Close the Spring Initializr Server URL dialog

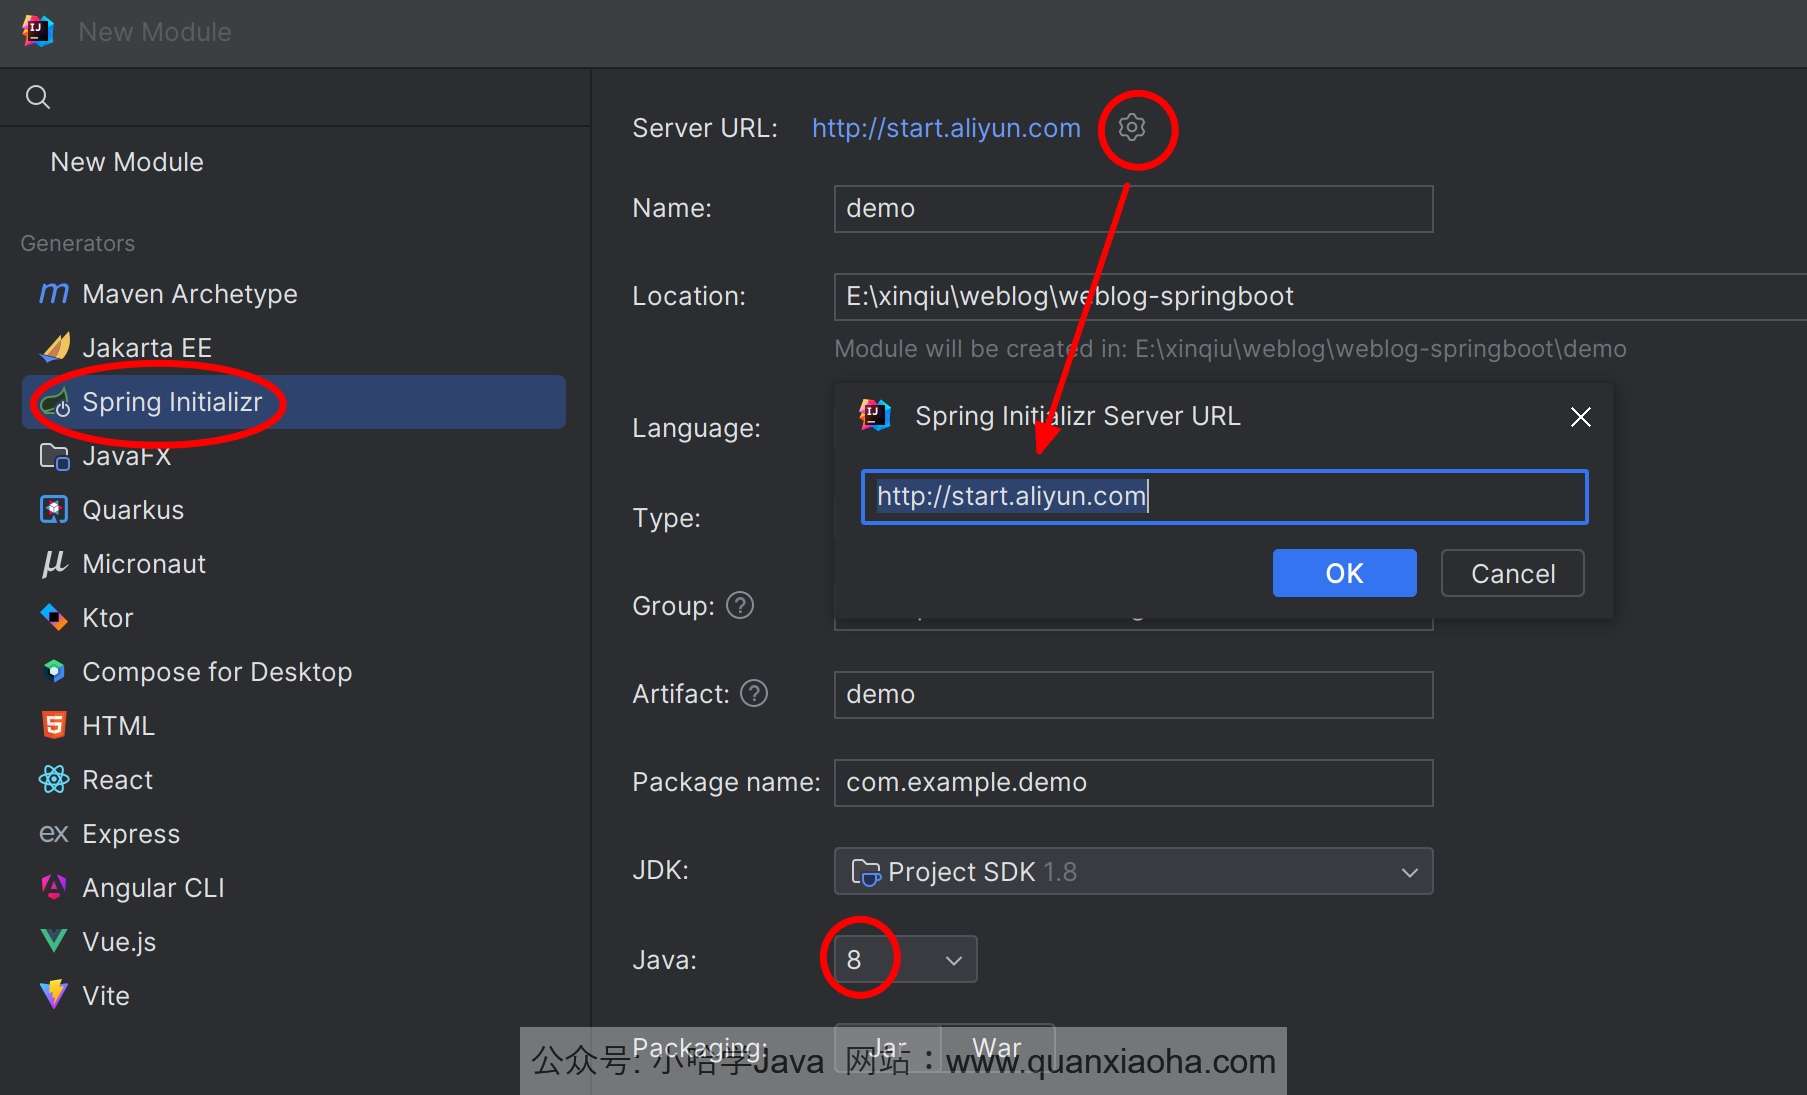(1580, 416)
